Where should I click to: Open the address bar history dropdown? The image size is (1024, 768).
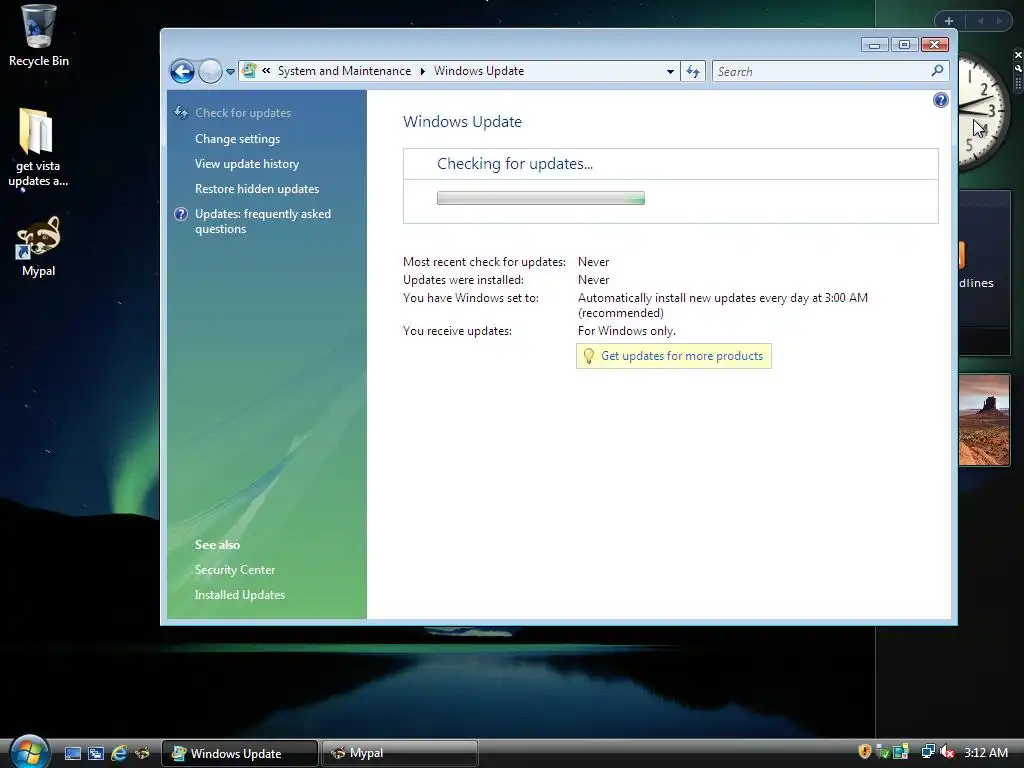click(670, 71)
